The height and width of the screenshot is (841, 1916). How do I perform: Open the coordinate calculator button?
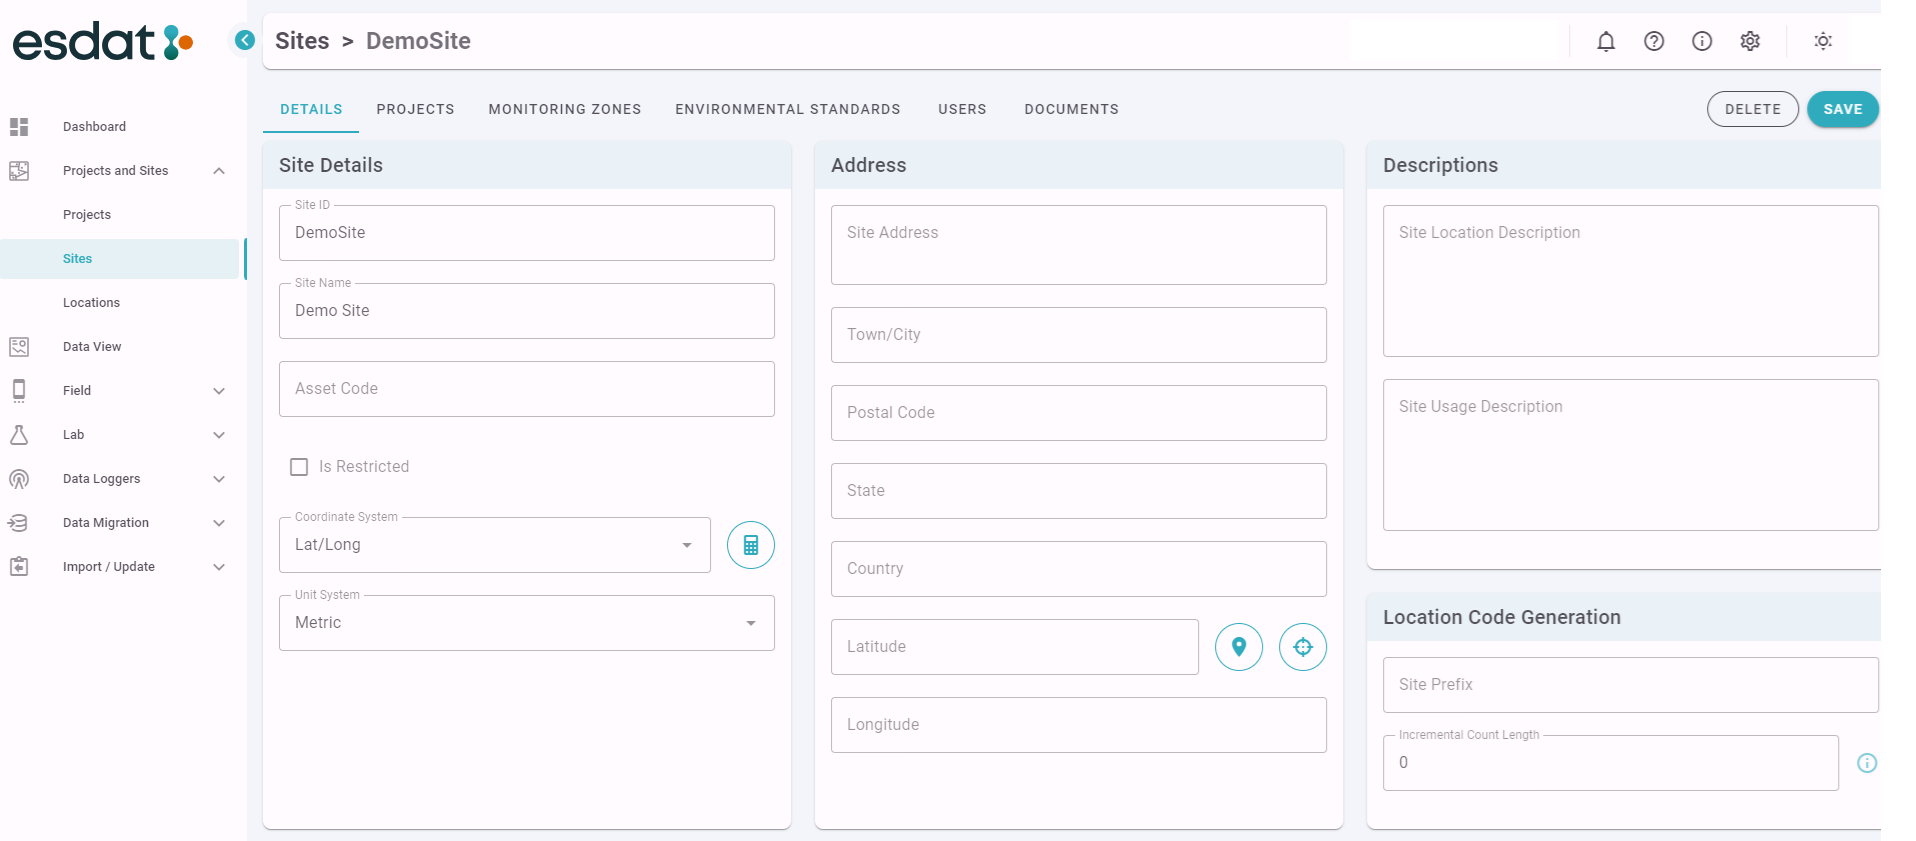(751, 545)
